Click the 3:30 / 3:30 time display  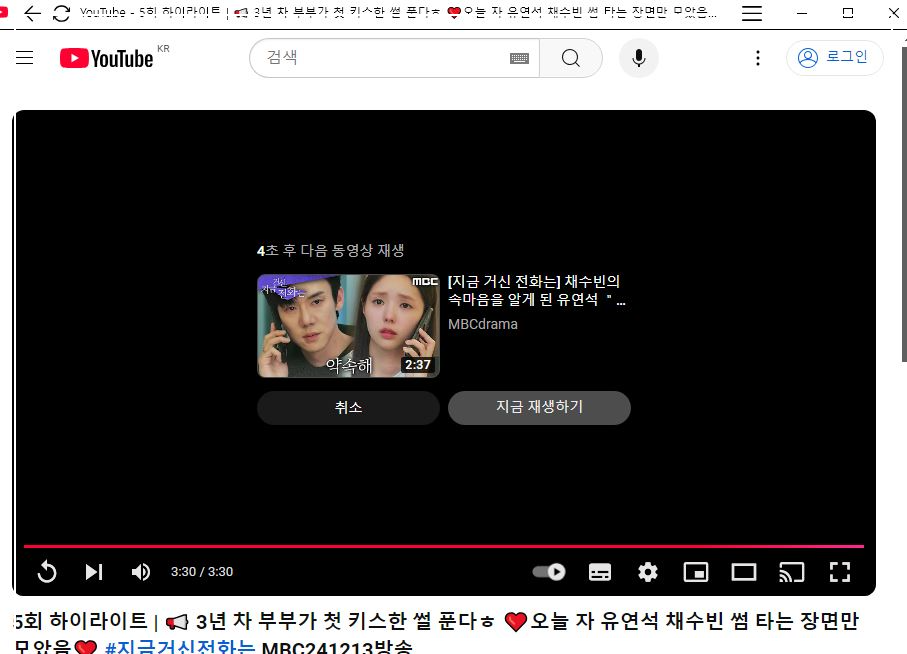pos(202,572)
